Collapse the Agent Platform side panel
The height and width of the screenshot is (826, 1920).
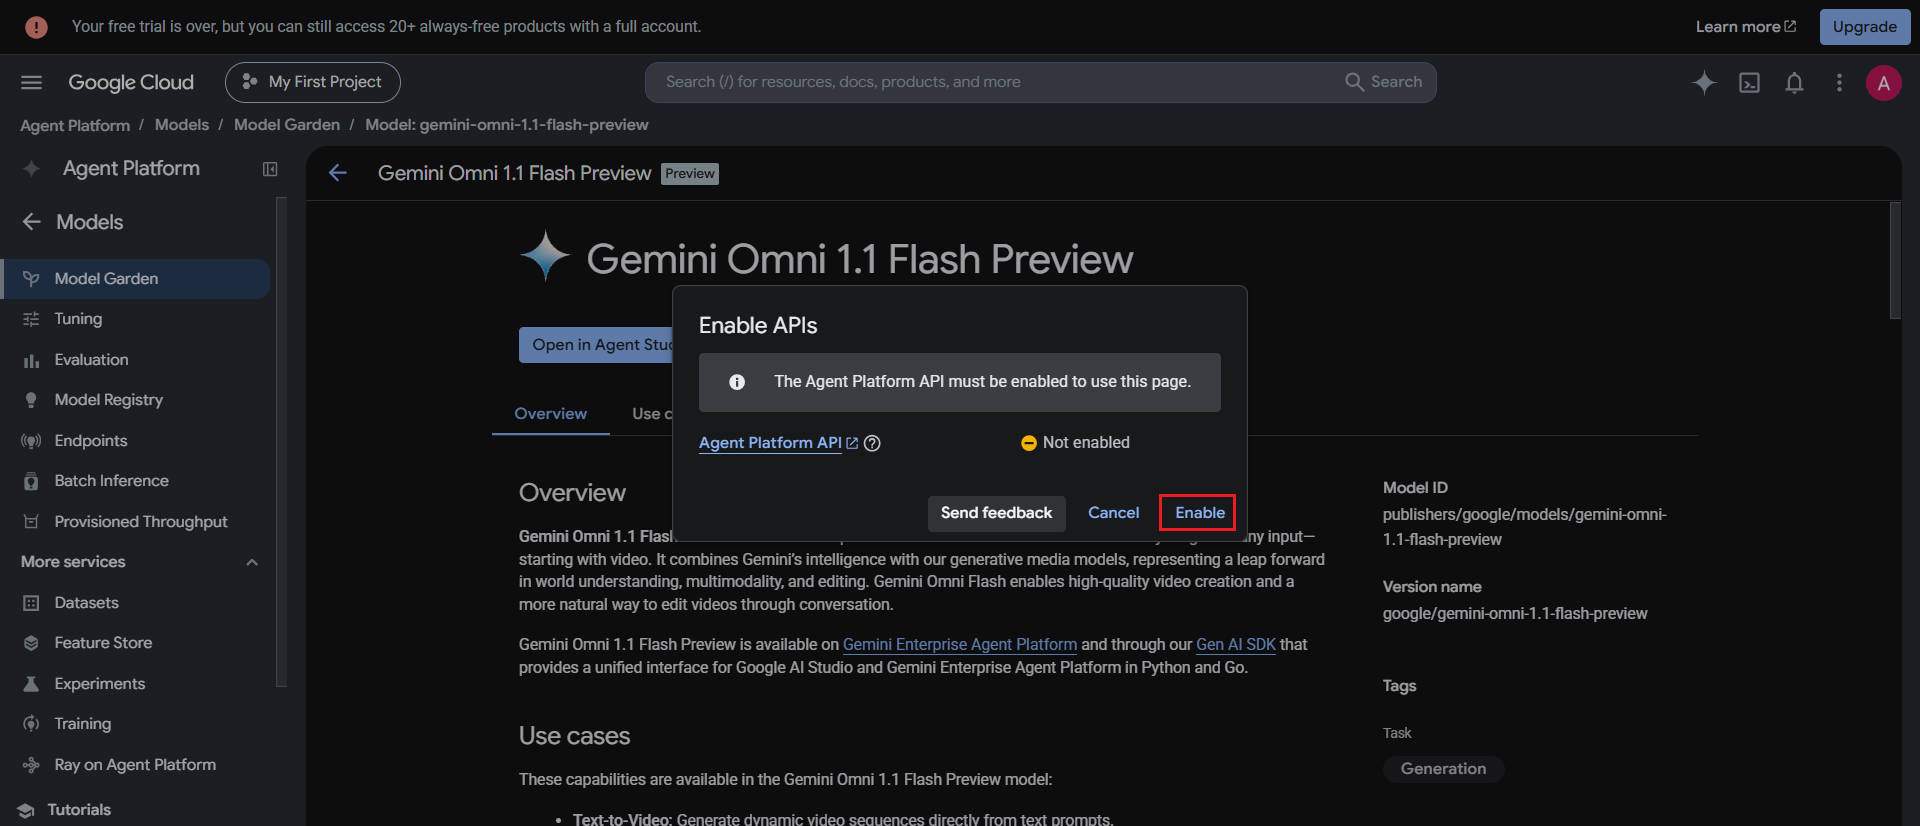pos(270,169)
